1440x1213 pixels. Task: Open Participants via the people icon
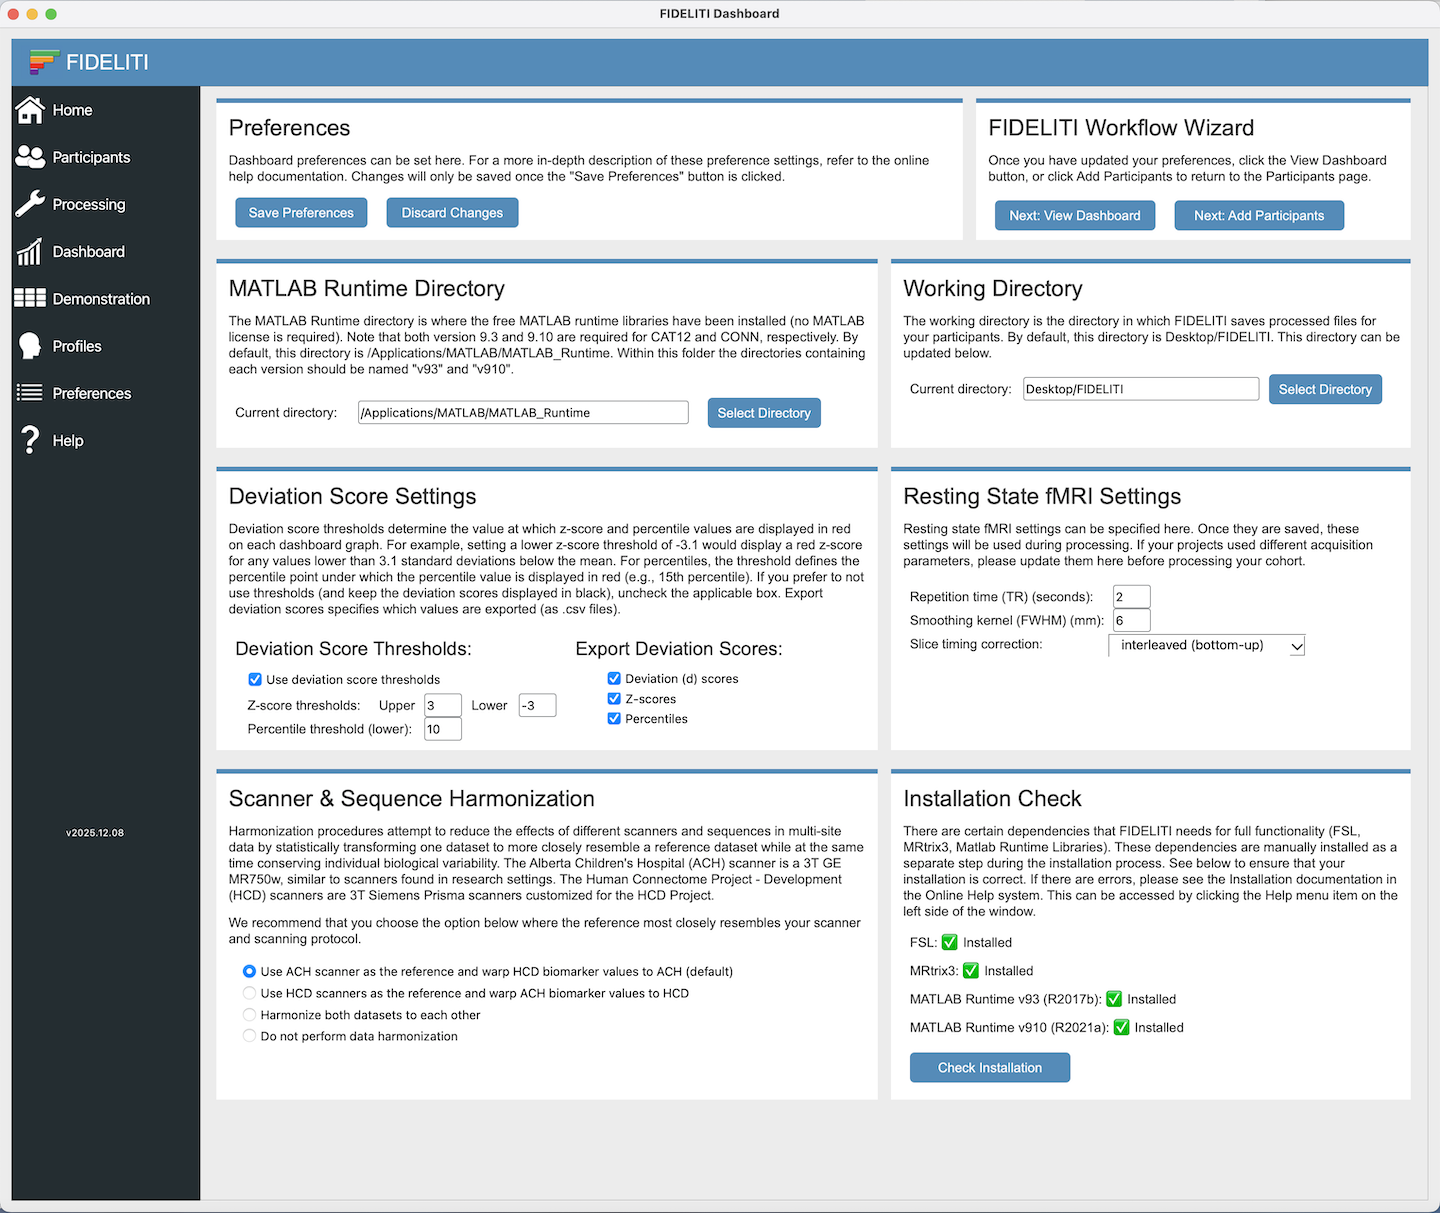(30, 157)
